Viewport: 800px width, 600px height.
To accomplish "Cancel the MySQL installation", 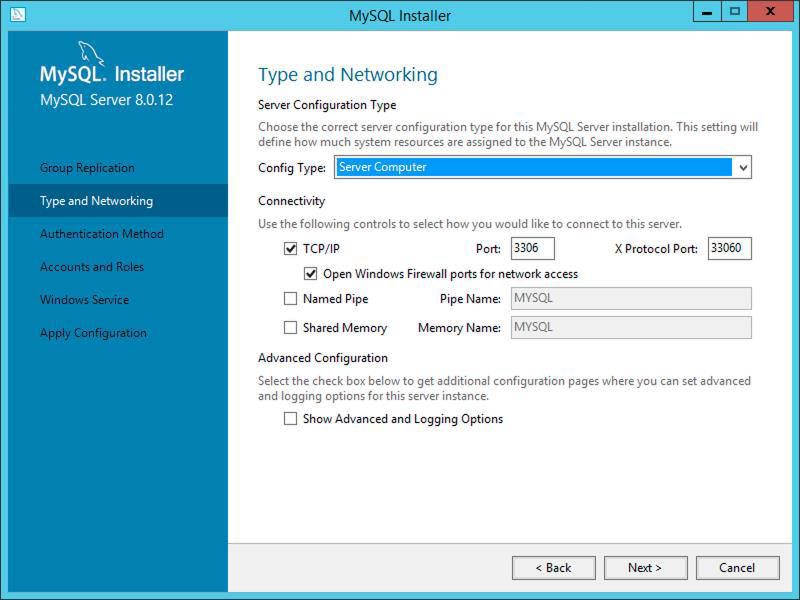I will coord(737,567).
